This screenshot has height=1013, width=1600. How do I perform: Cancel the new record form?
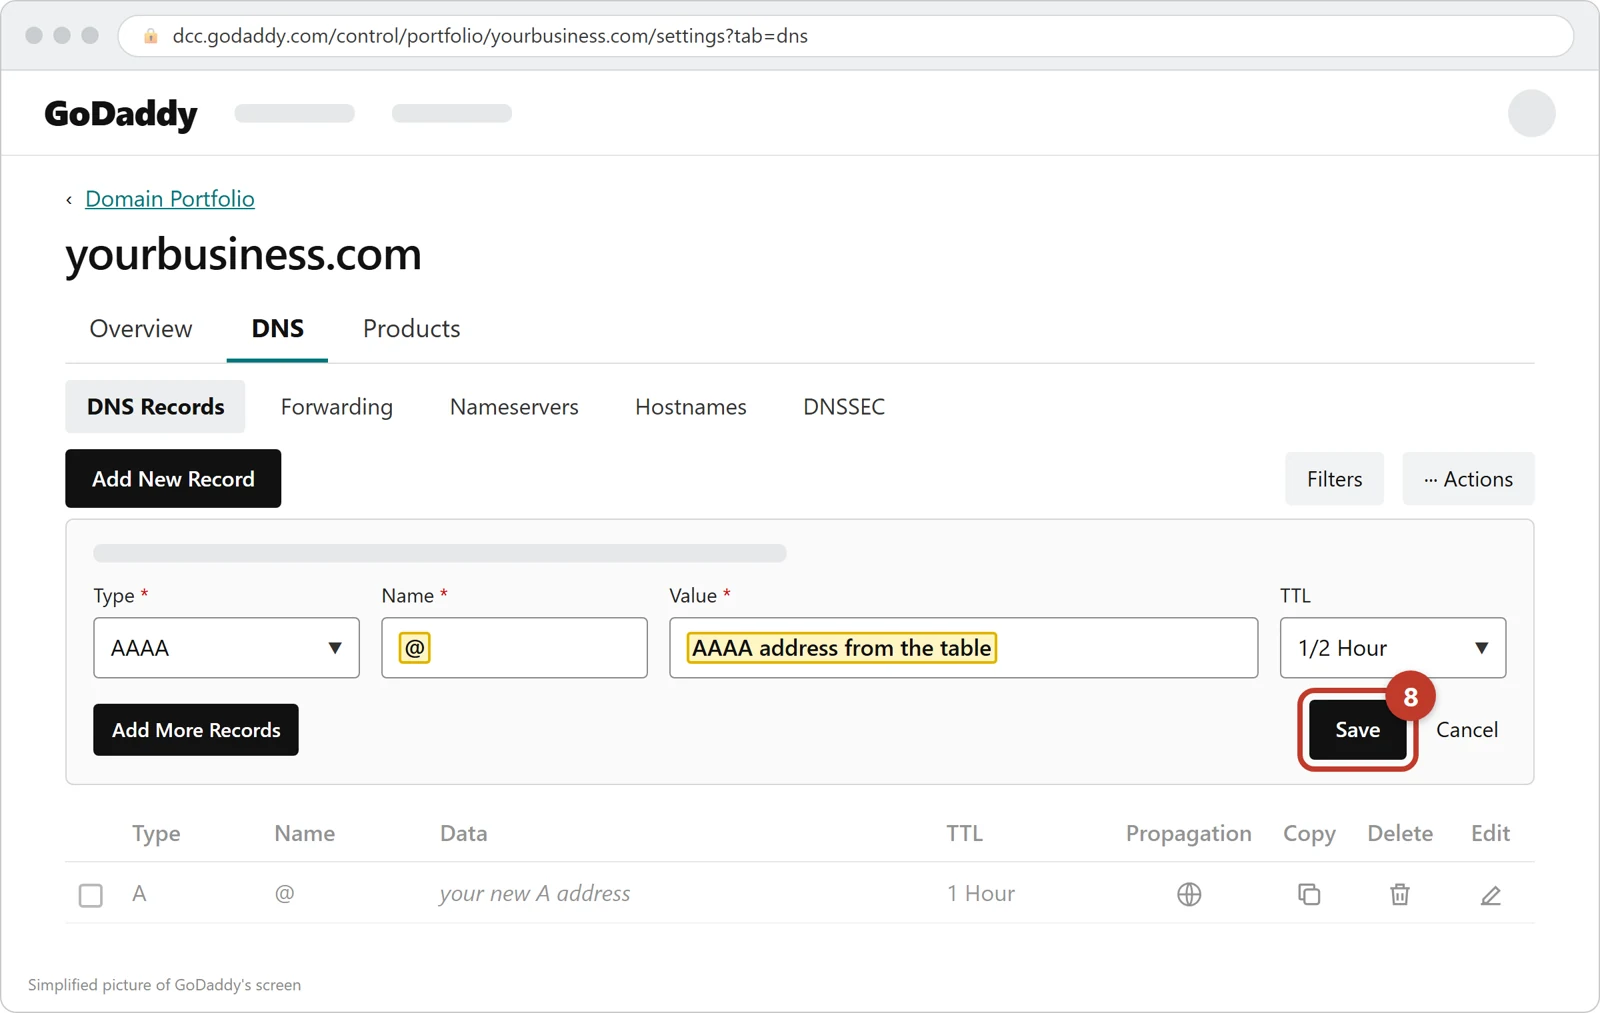pos(1467,730)
